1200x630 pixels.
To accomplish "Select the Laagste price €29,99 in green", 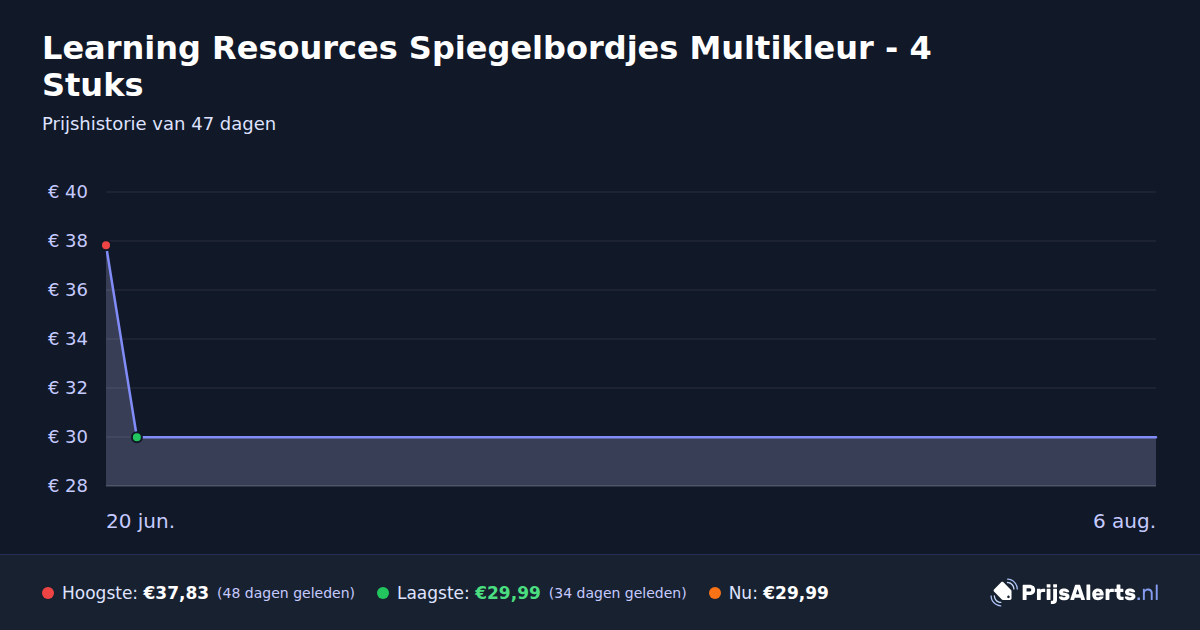I will tap(508, 593).
